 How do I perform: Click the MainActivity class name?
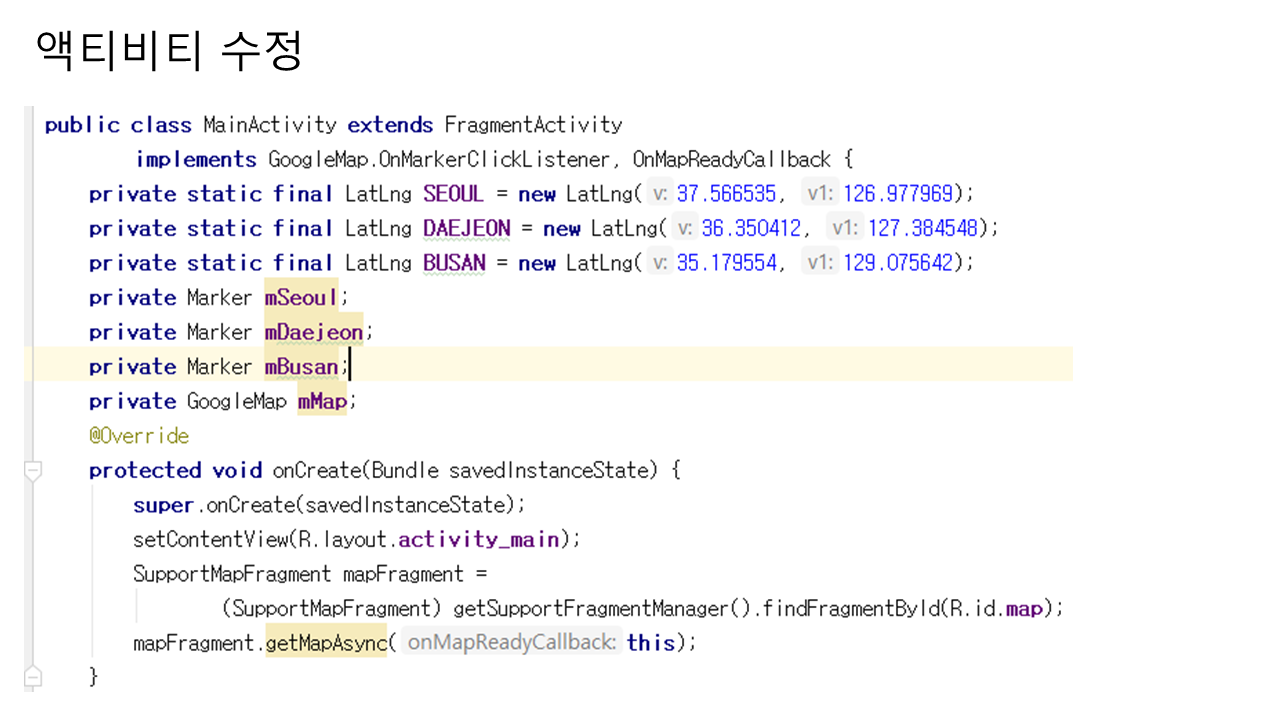[x=269, y=125]
